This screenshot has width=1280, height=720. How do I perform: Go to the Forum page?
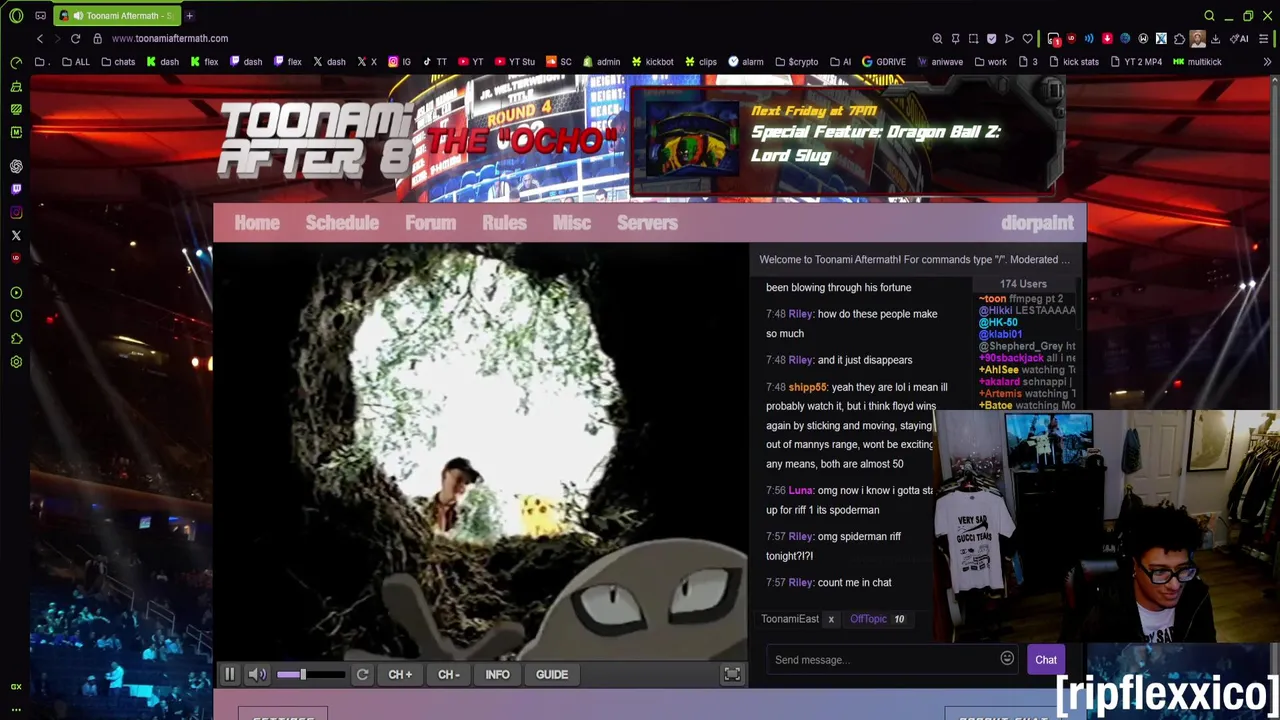coord(431,223)
